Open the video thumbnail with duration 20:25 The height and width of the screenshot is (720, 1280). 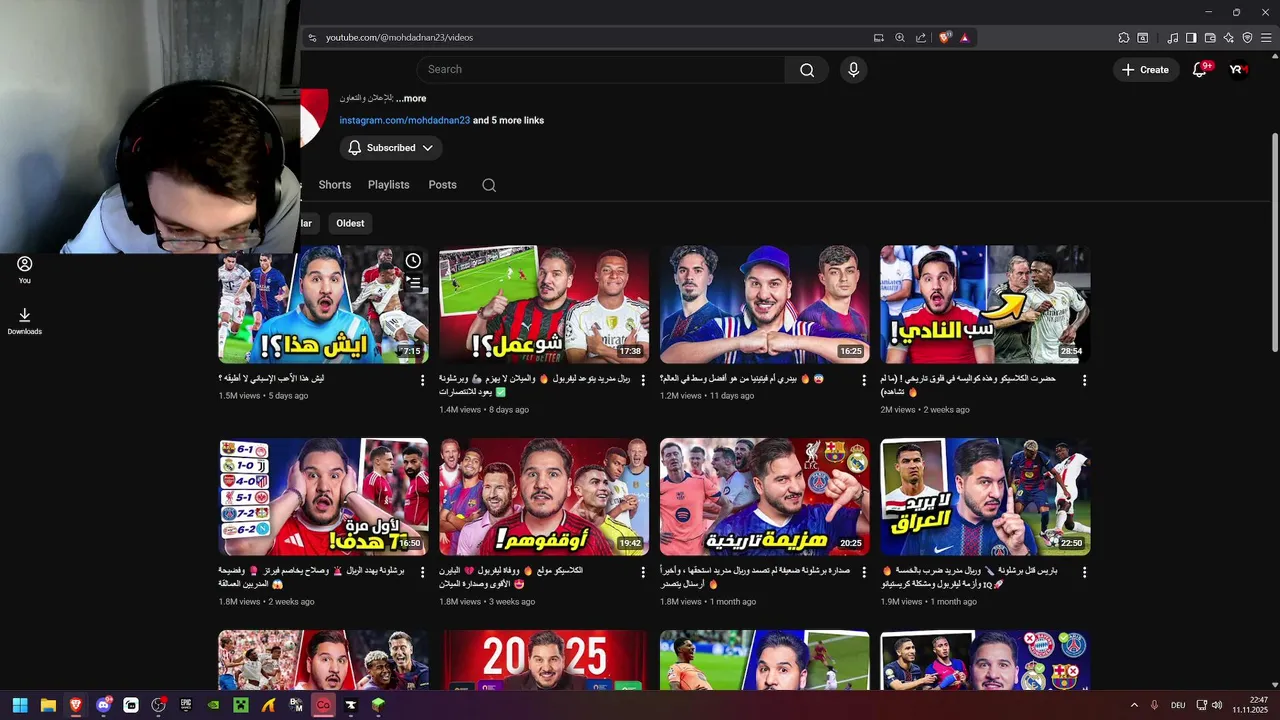(x=765, y=497)
